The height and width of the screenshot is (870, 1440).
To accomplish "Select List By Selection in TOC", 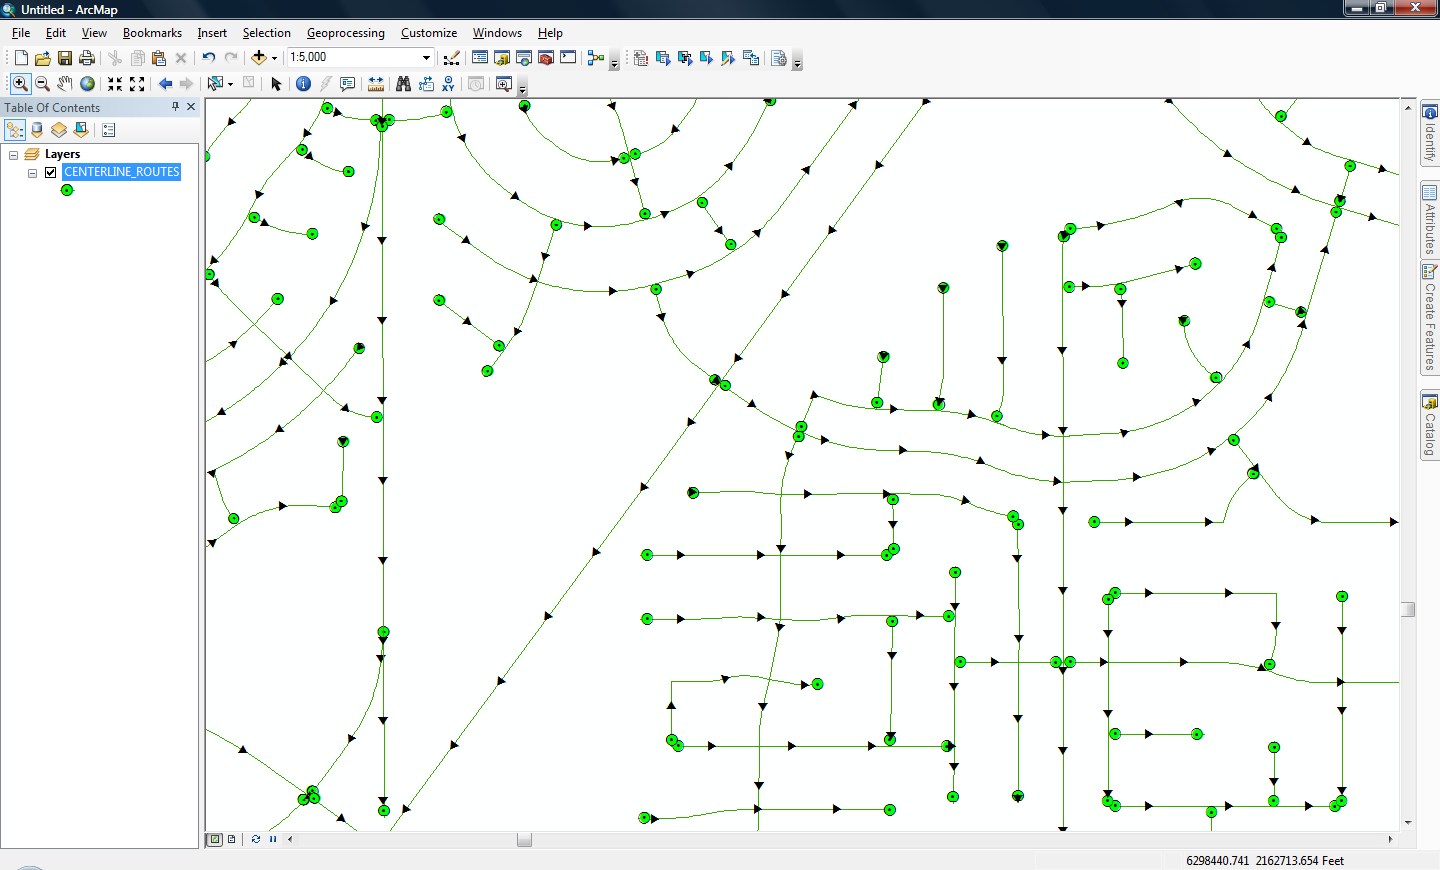I will (81, 130).
